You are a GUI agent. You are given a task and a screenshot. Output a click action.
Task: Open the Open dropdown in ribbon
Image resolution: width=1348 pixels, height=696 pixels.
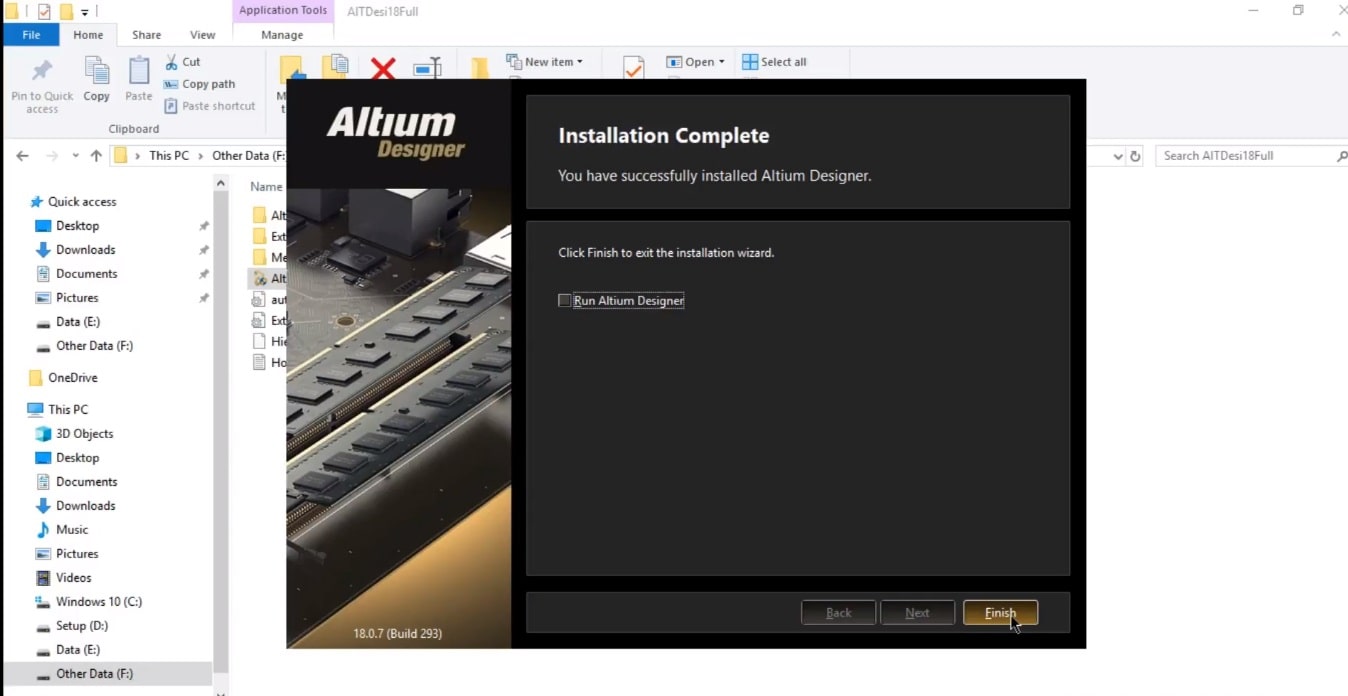(695, 62)
